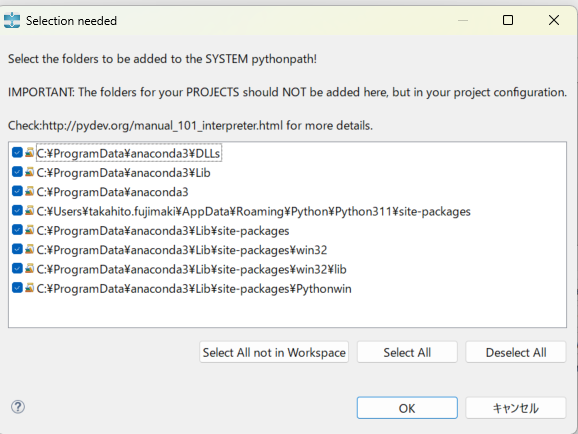
Task: Click the PyDev dialog icon in title bar
Action: [12, 20]
